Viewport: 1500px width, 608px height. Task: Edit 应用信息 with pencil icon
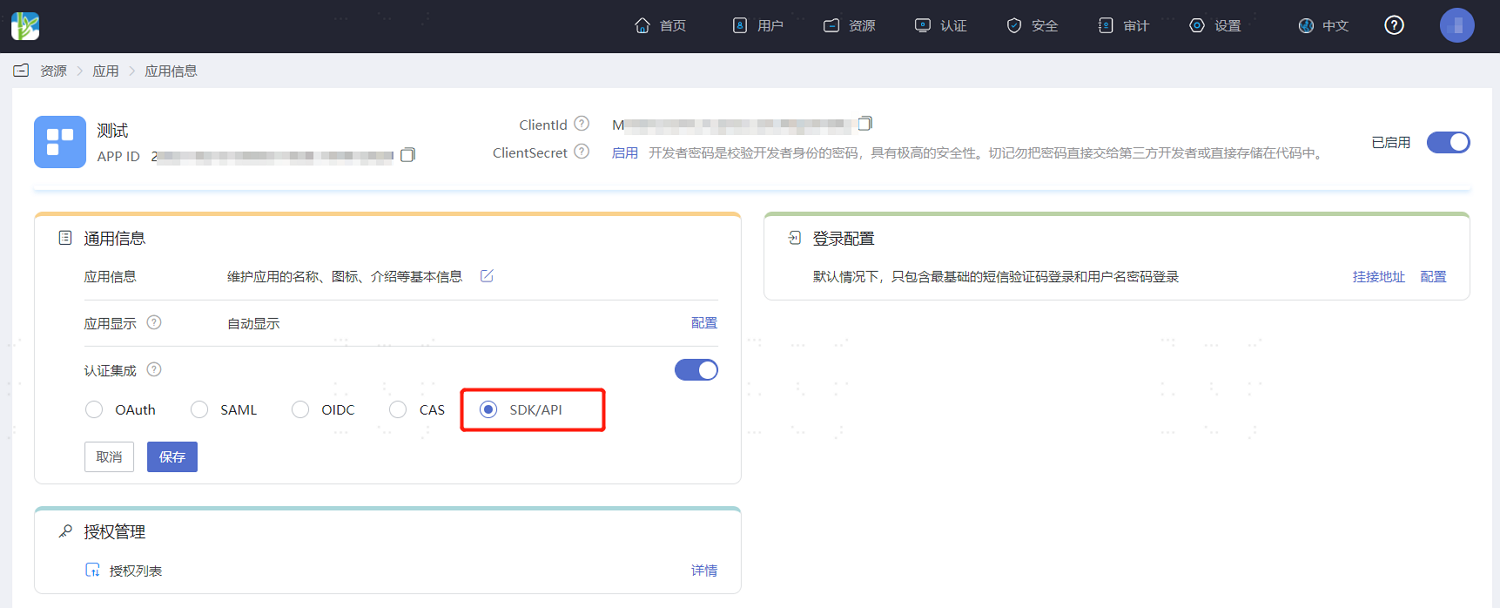click(487, 276)
